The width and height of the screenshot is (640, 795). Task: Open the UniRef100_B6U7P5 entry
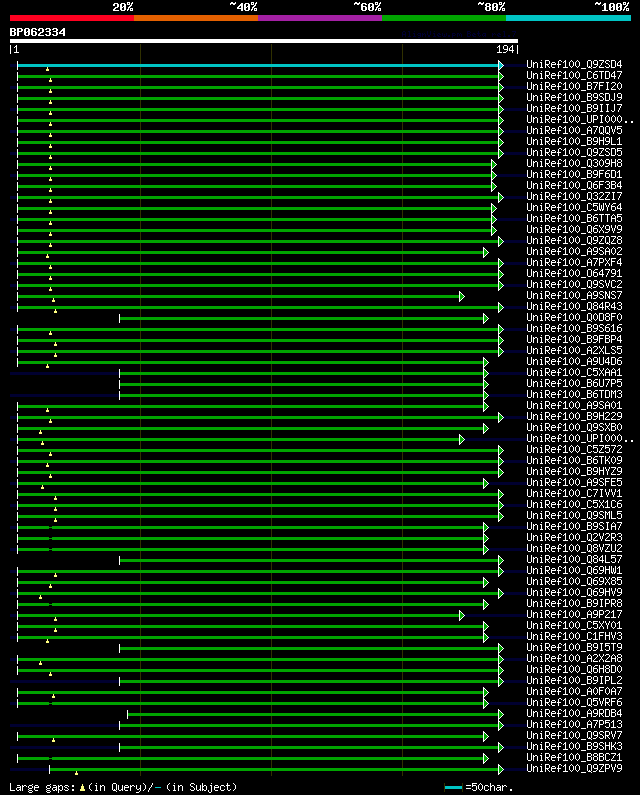(x=574, y=384)
